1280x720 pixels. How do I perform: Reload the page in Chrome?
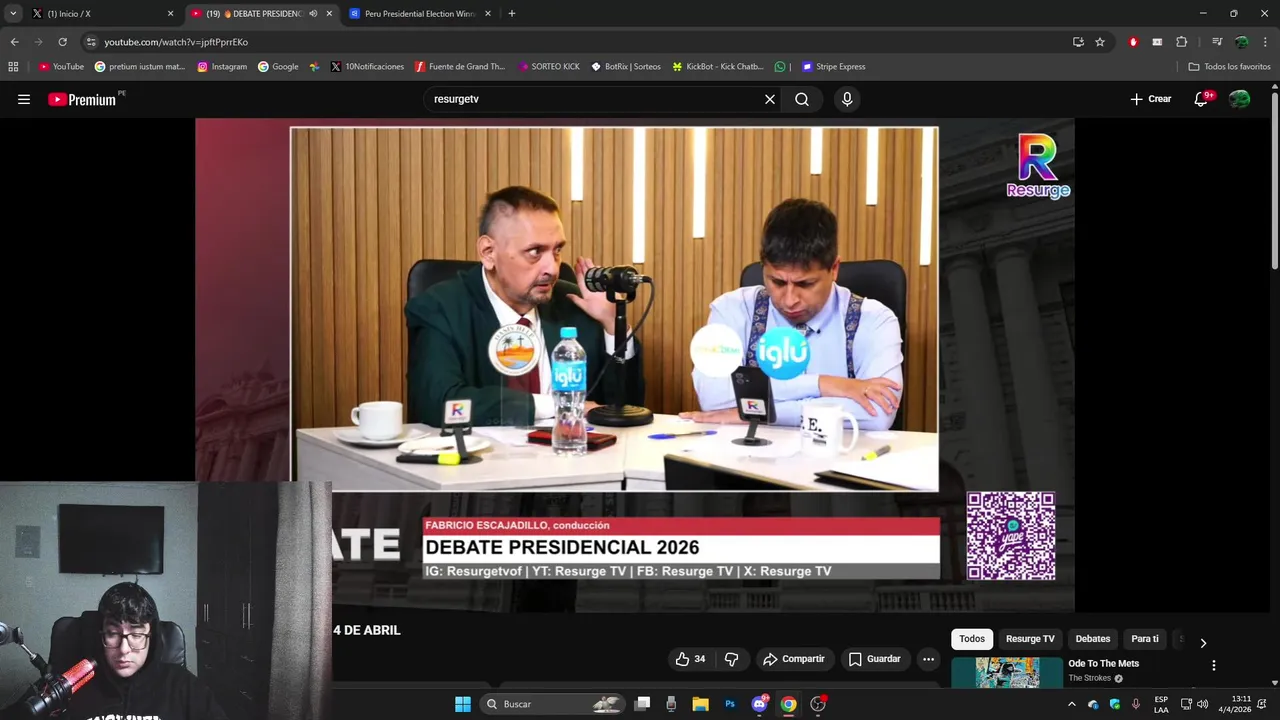click(62, 42)
